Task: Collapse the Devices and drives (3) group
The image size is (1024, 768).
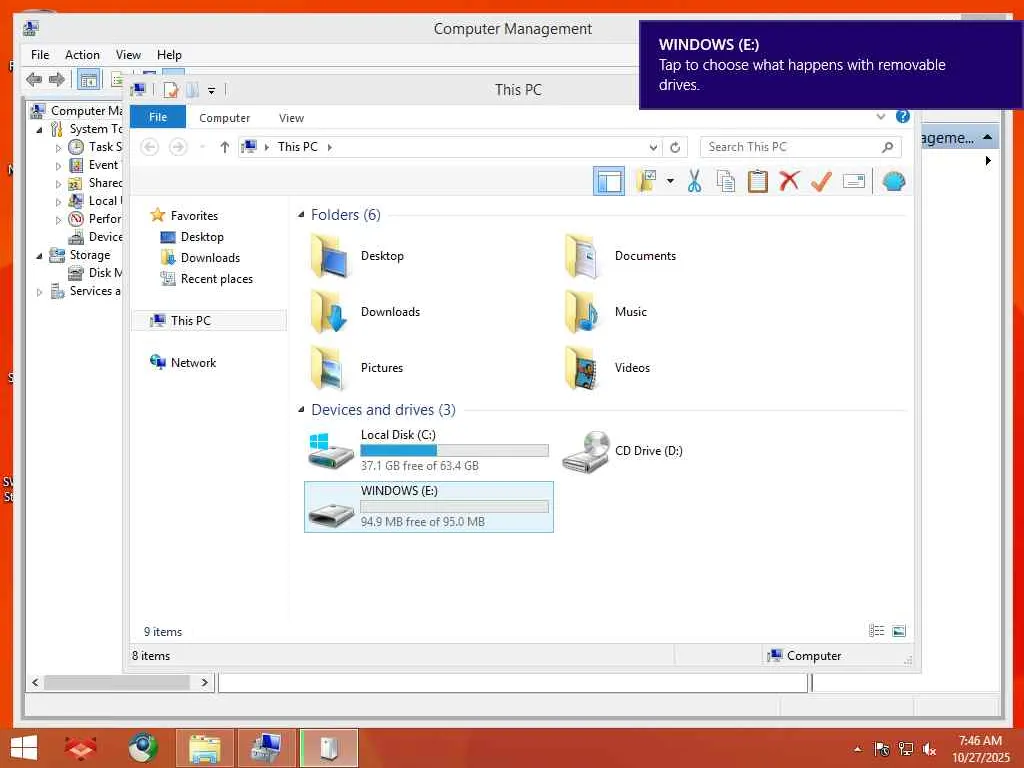Action: click(x=301, y=410)
